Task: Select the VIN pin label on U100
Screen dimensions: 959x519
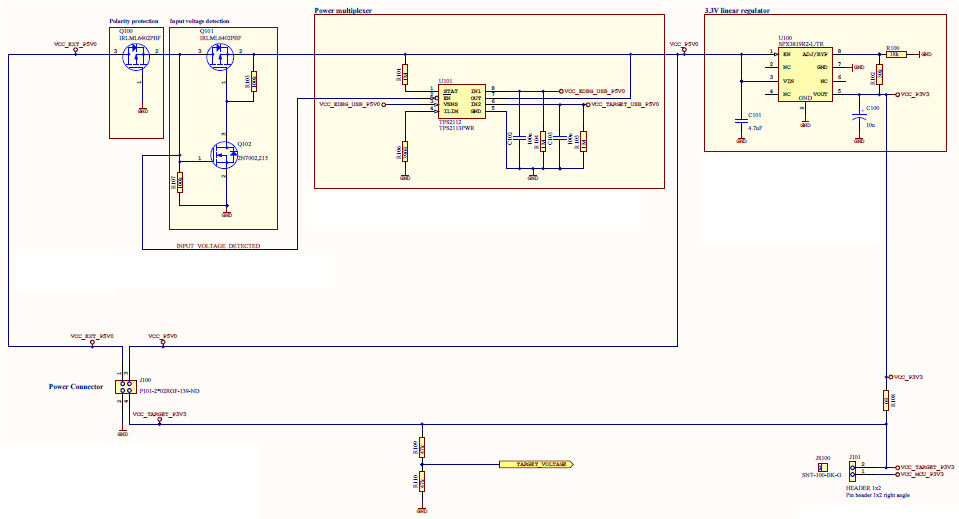Action: click(788, 81)
